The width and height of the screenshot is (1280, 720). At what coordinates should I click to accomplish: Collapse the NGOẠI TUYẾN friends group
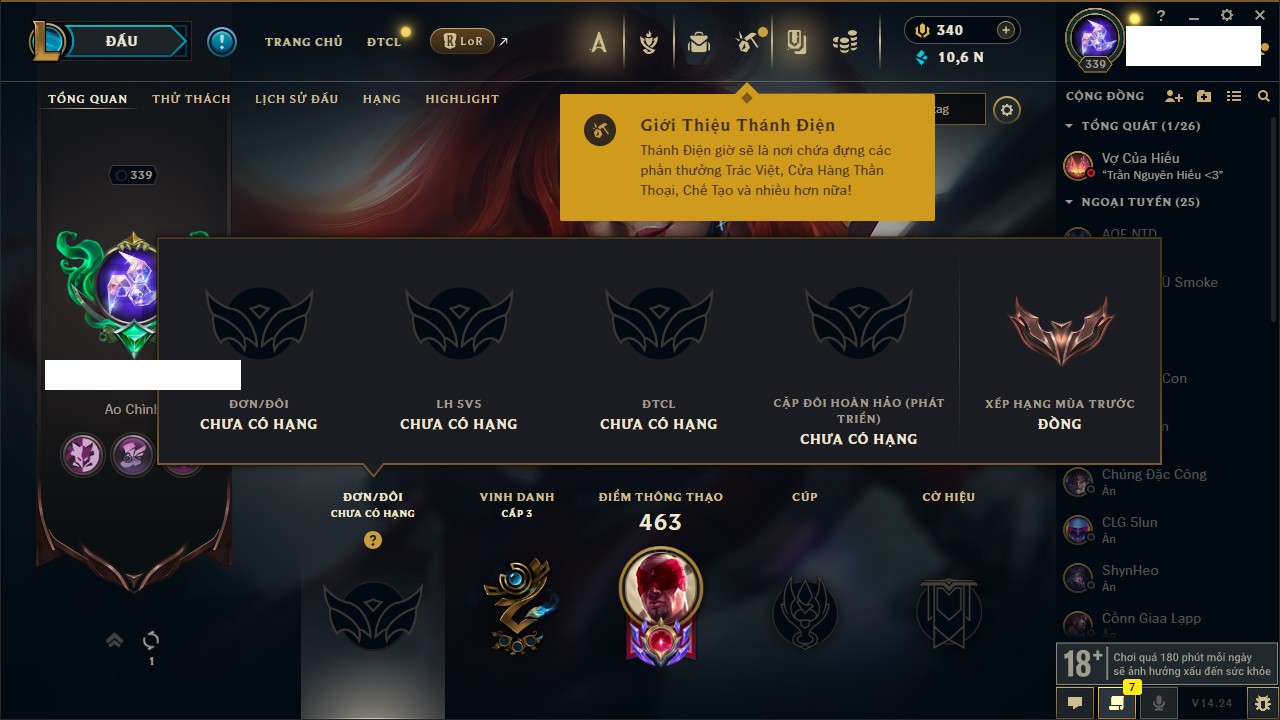tap(1069, 202)
